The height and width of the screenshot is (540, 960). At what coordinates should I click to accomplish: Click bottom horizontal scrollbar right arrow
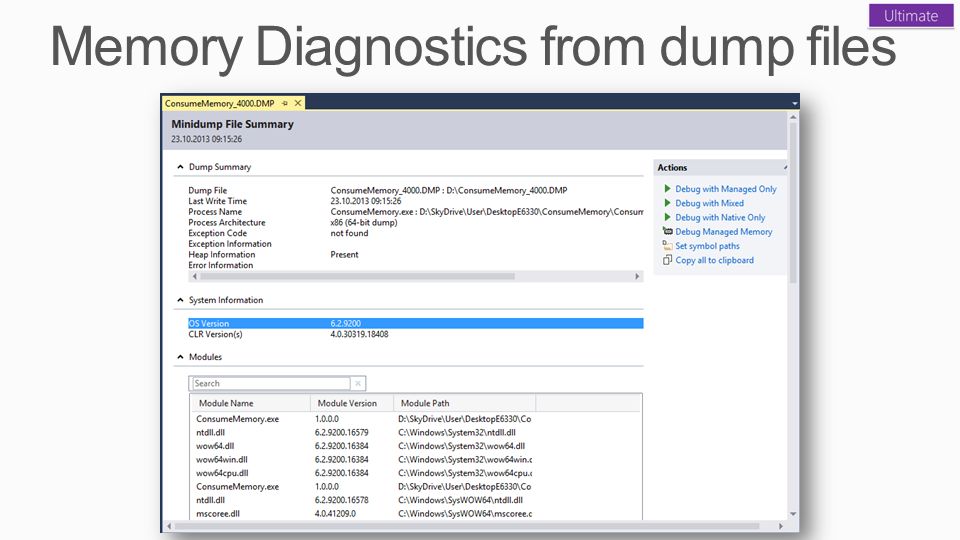781,526
